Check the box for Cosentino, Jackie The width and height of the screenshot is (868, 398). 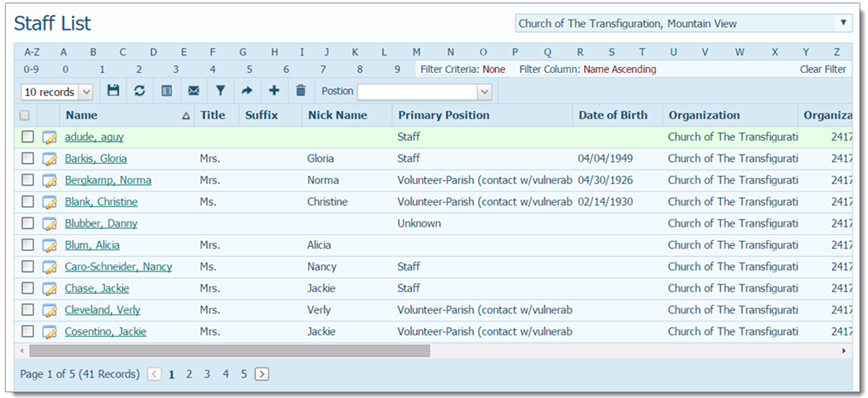(x=27, y=331)
